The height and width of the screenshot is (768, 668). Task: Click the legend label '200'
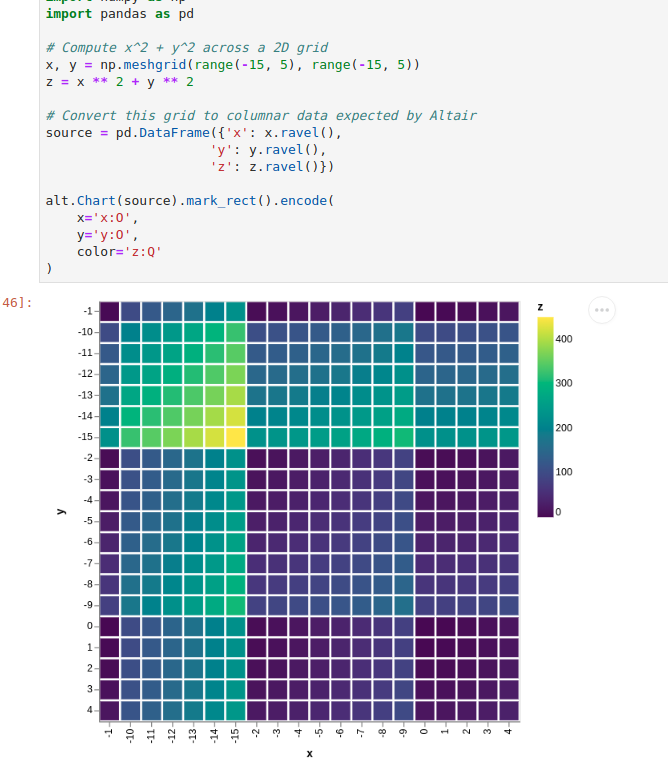564,428
